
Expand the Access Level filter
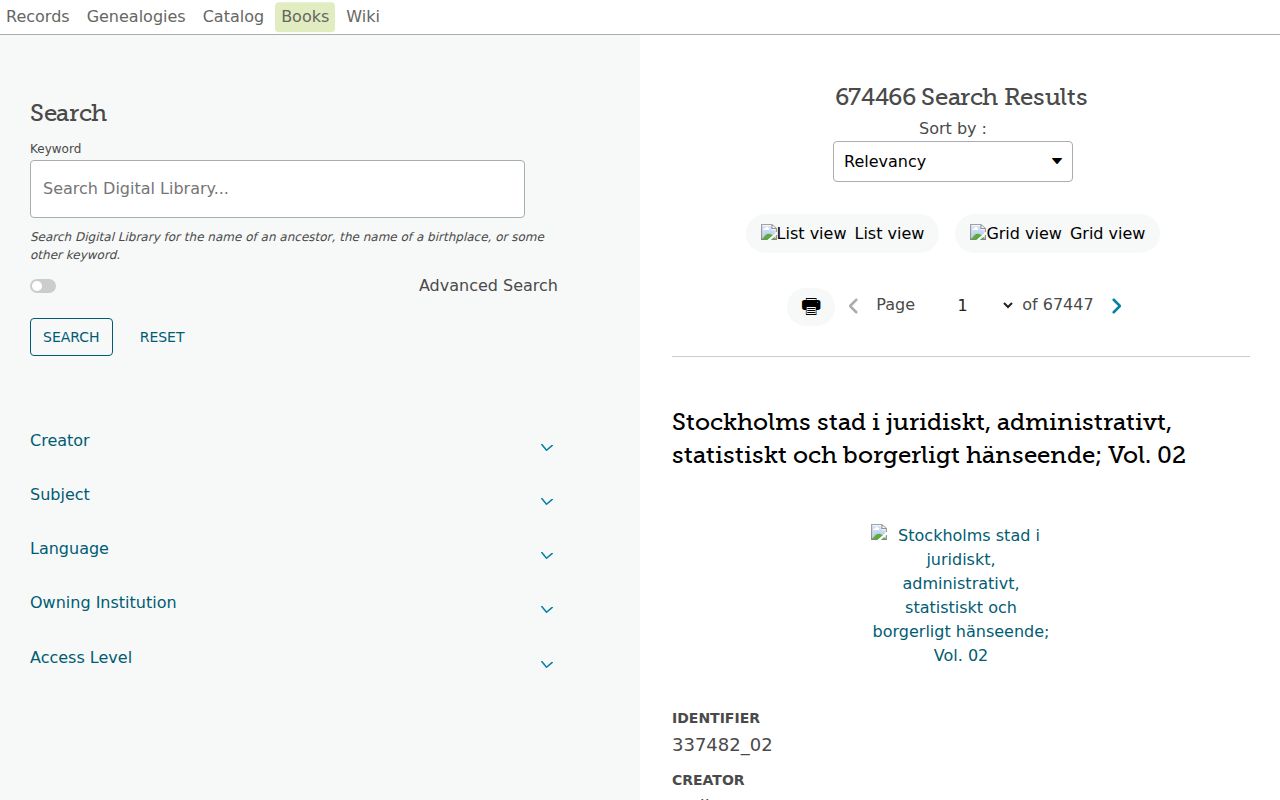coord(293,658)
